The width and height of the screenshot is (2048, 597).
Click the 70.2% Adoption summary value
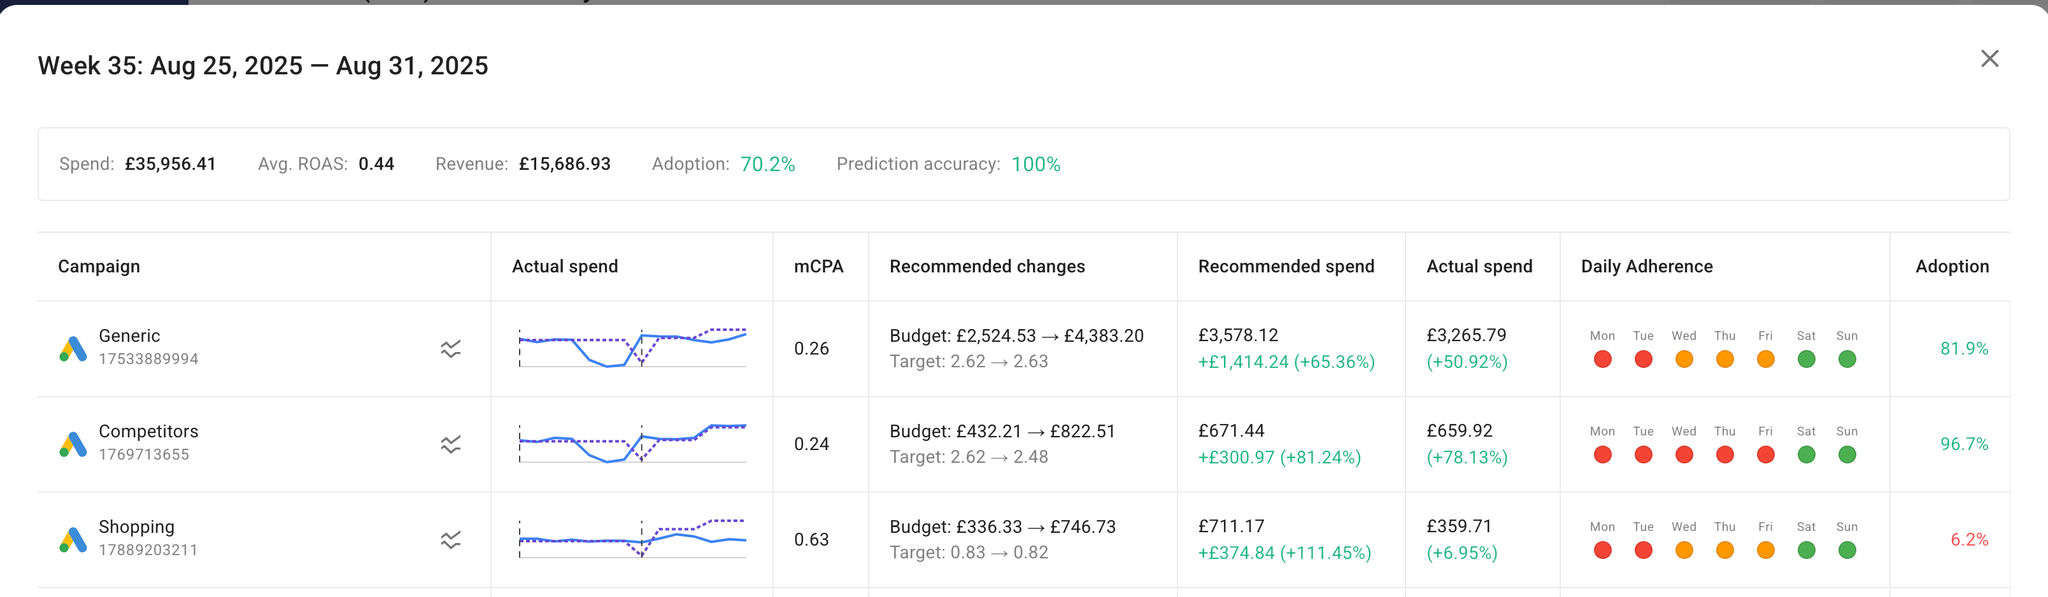pos(767,165)
